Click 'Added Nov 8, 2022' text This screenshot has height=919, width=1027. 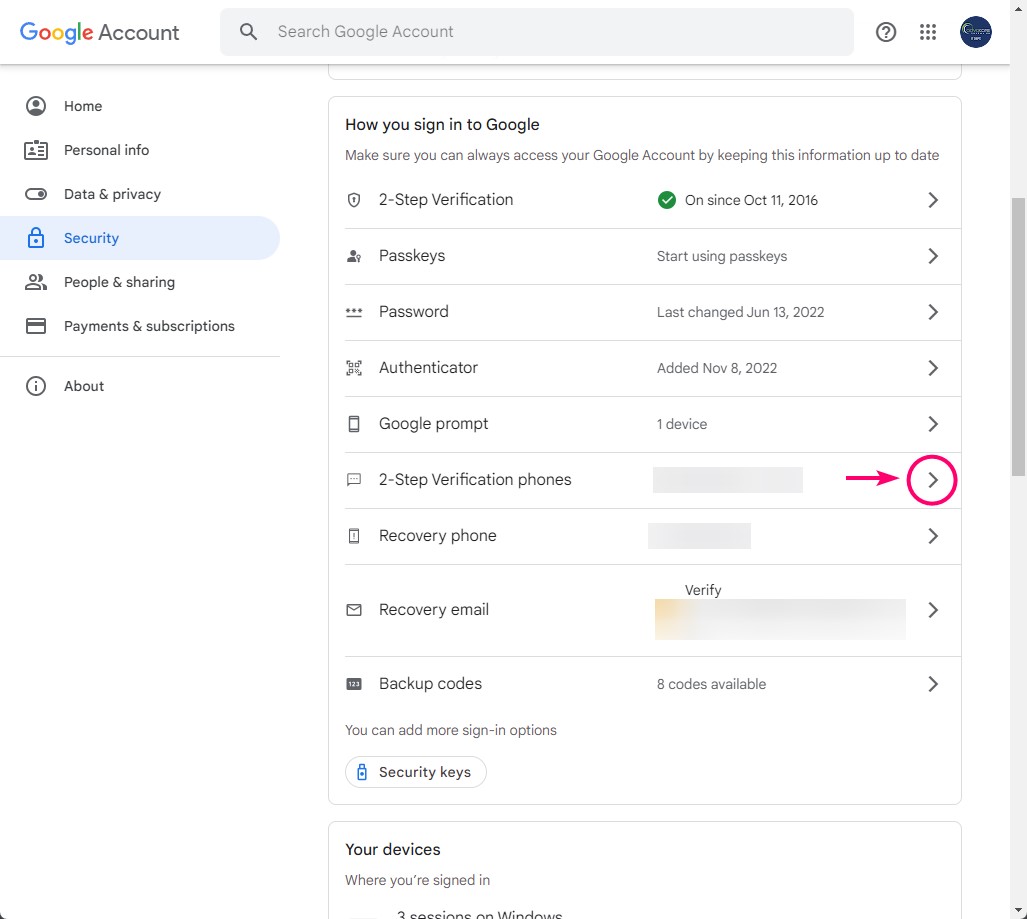[717, 368]
